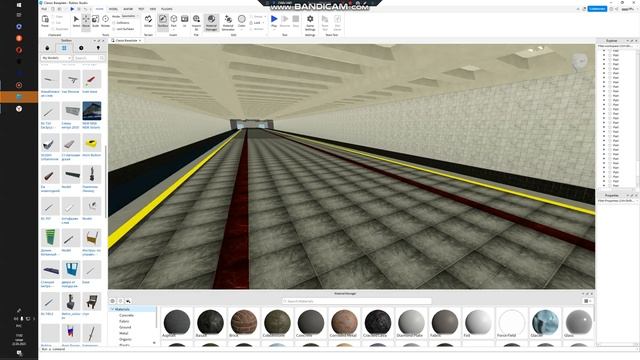Select the yellow Alvin Button model thumbnail
This screenshot has height=360, width=640.
pos(91,143)
